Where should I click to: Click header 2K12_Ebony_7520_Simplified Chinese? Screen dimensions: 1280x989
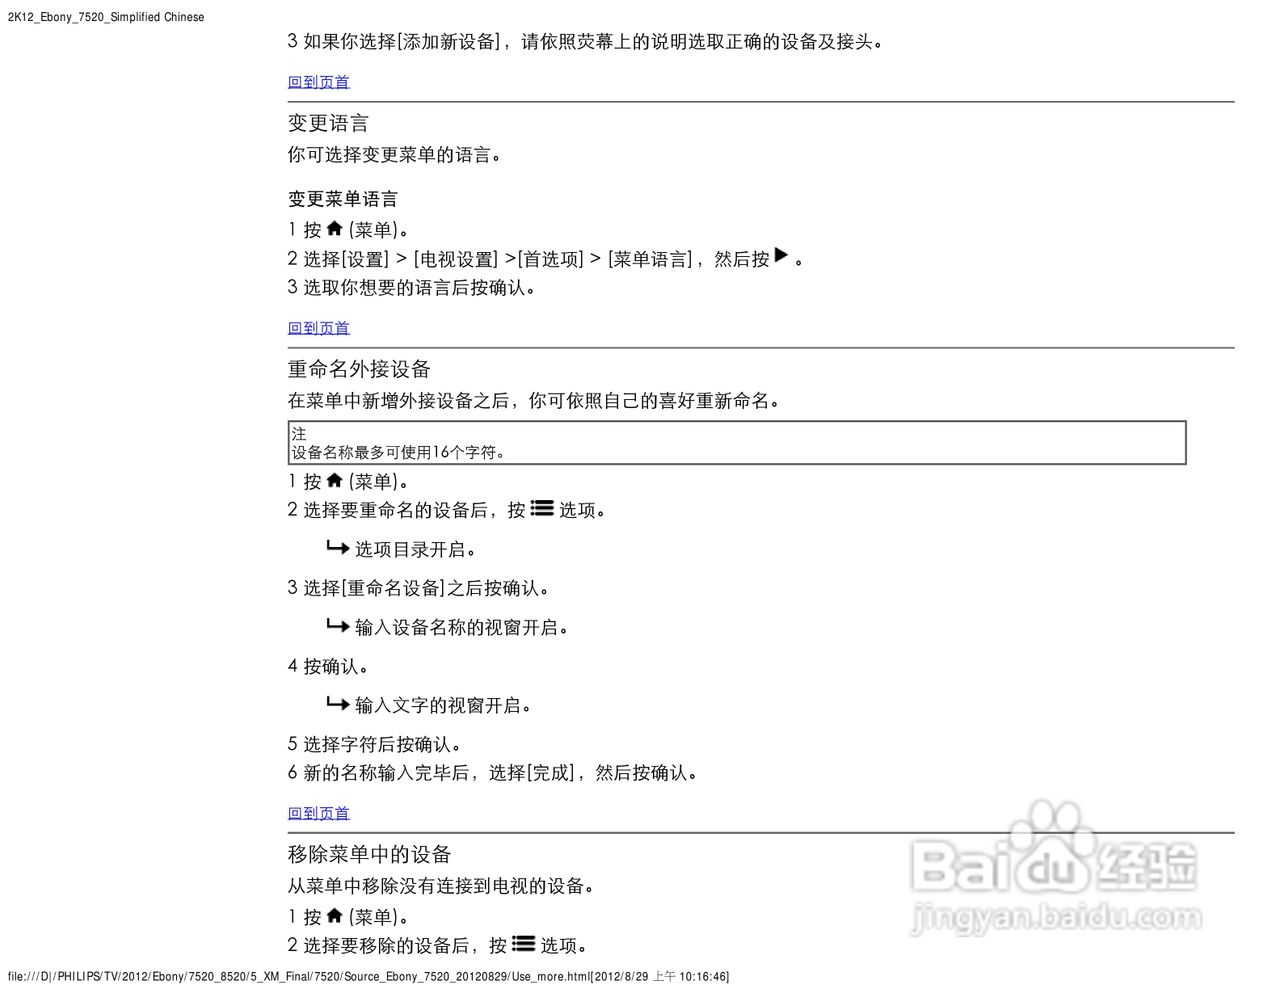(106, 17)
